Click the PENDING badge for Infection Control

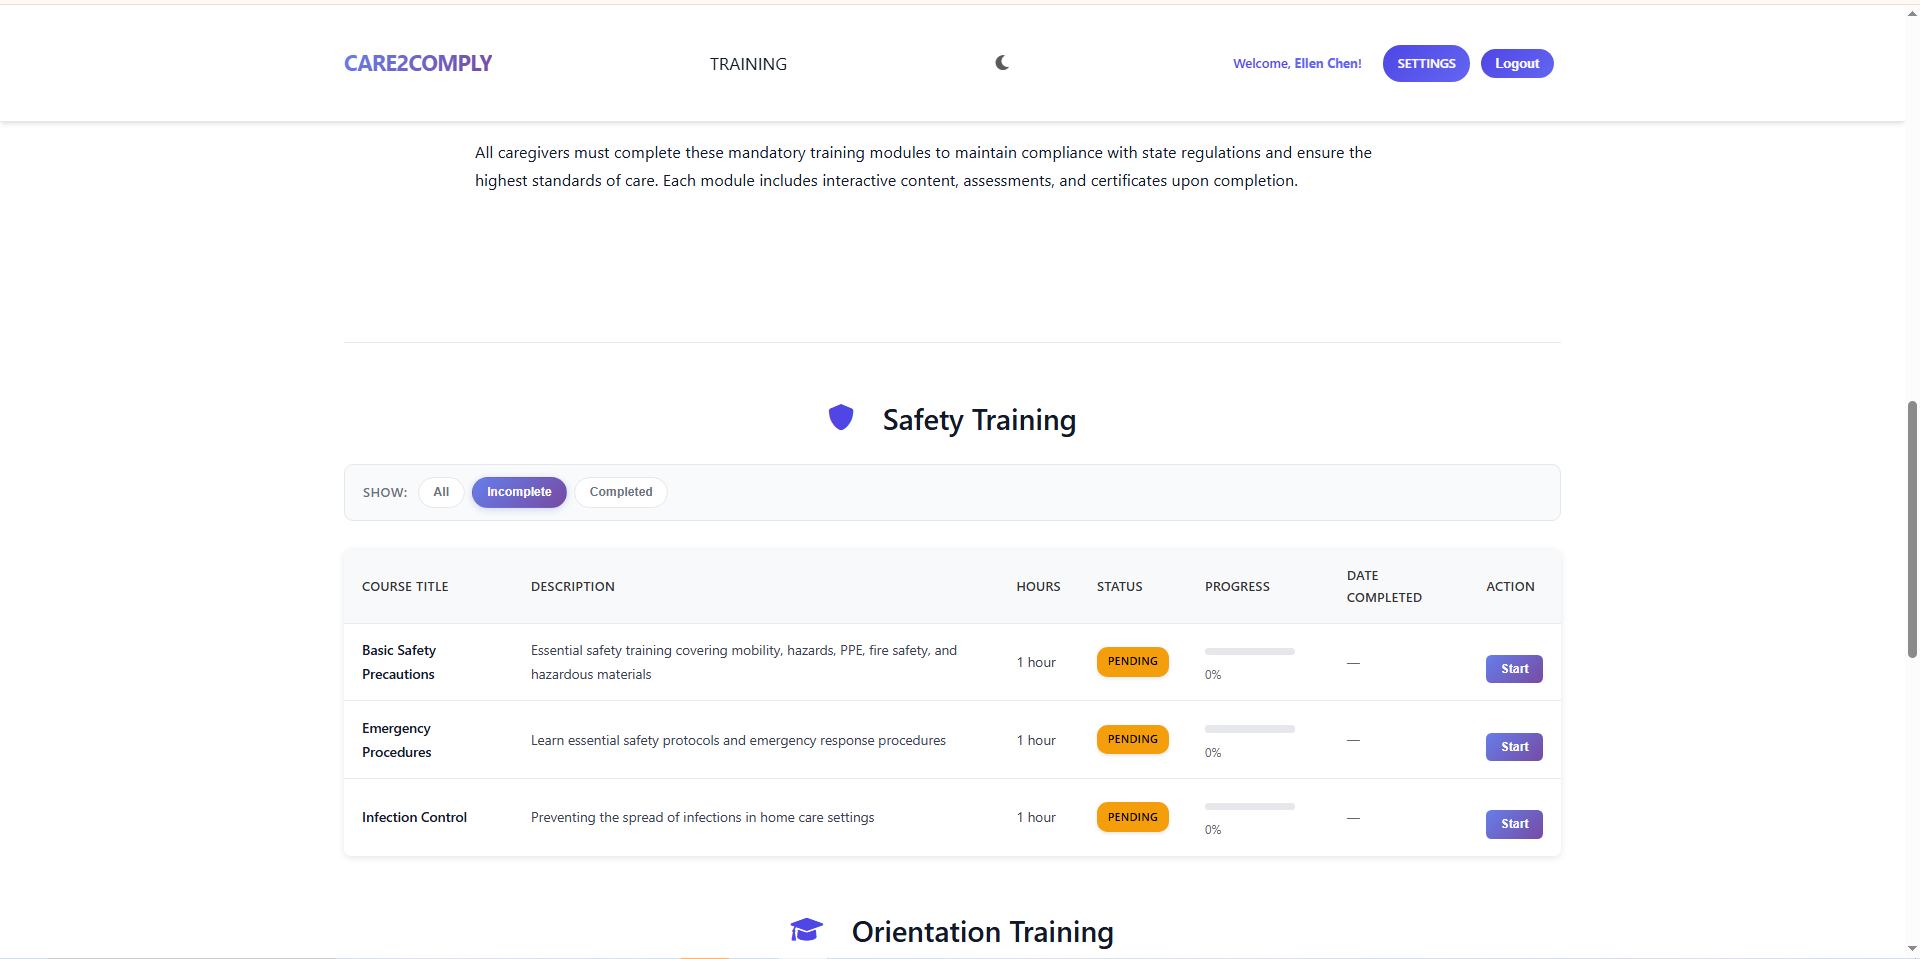pos(1132,817)
